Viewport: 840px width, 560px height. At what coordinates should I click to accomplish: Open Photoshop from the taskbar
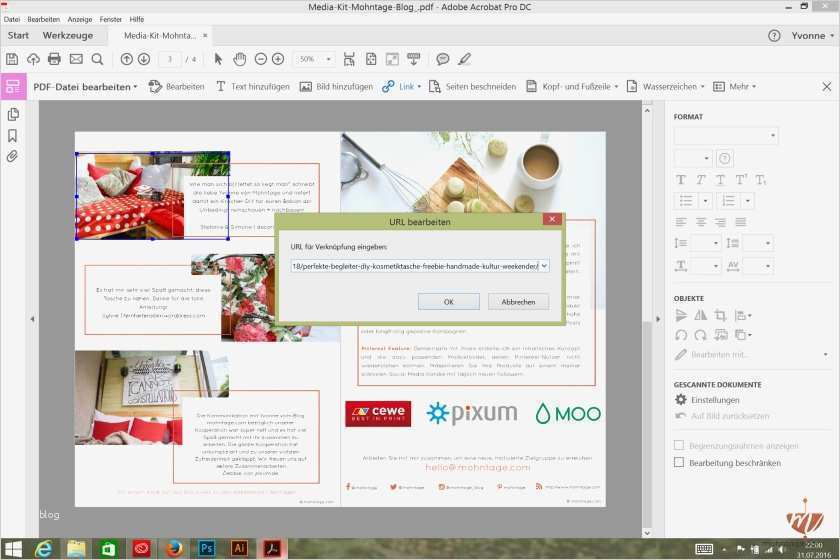(x=208, y=548)
